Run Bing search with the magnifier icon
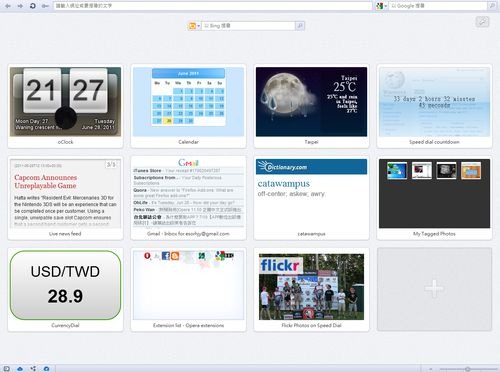The height and width of the screenshot is (372, 500). click(x=300, y=26)
